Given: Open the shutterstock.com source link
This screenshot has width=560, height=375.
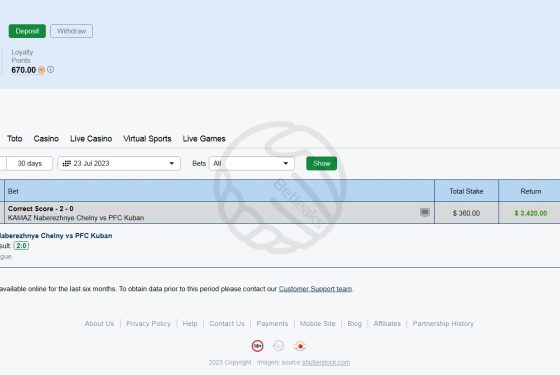Looking at the screenshot, I should pos(326,362).
